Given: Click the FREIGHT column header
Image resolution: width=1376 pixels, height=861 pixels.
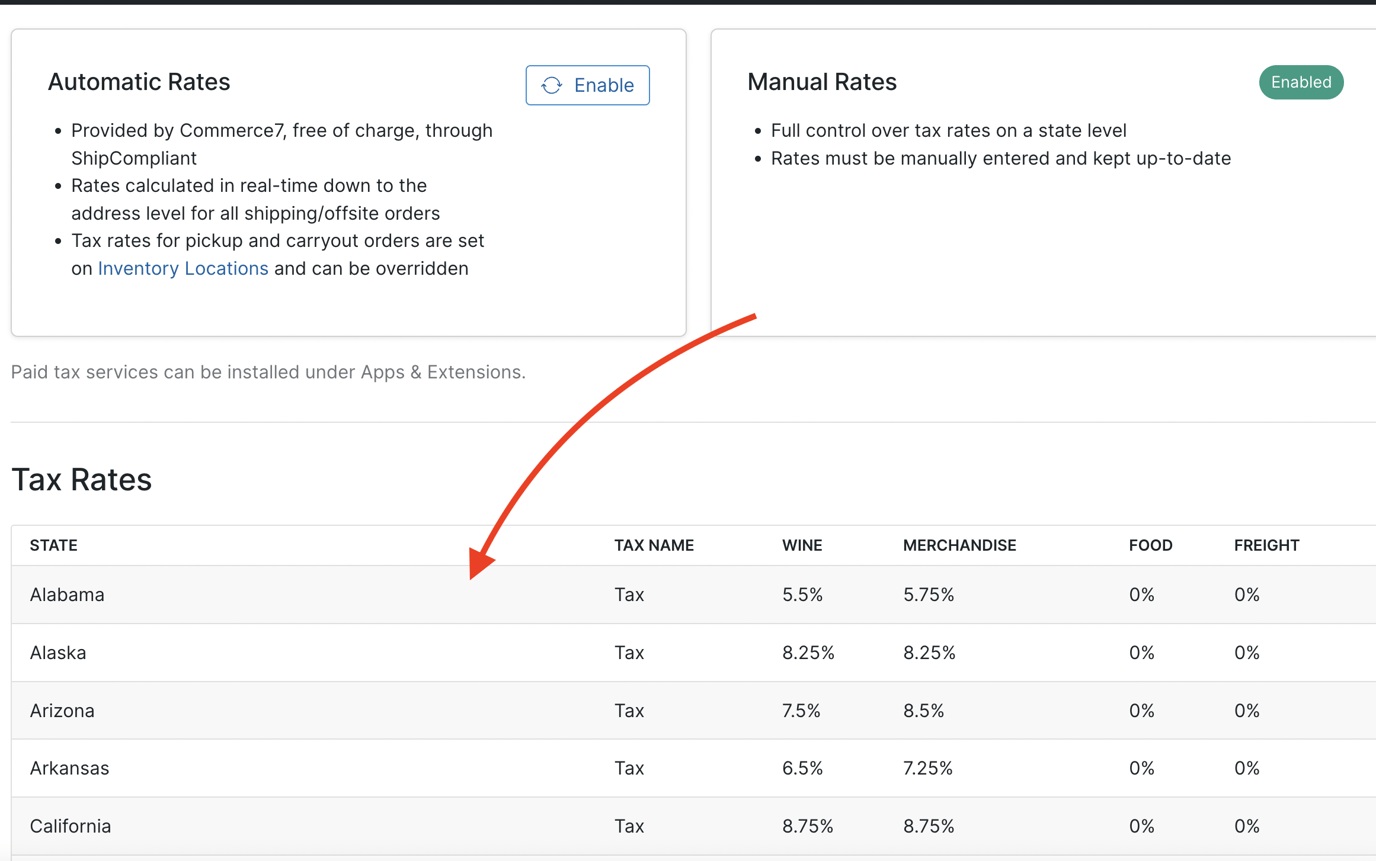Looking at the screenshot, I should tap(1267, 545).
